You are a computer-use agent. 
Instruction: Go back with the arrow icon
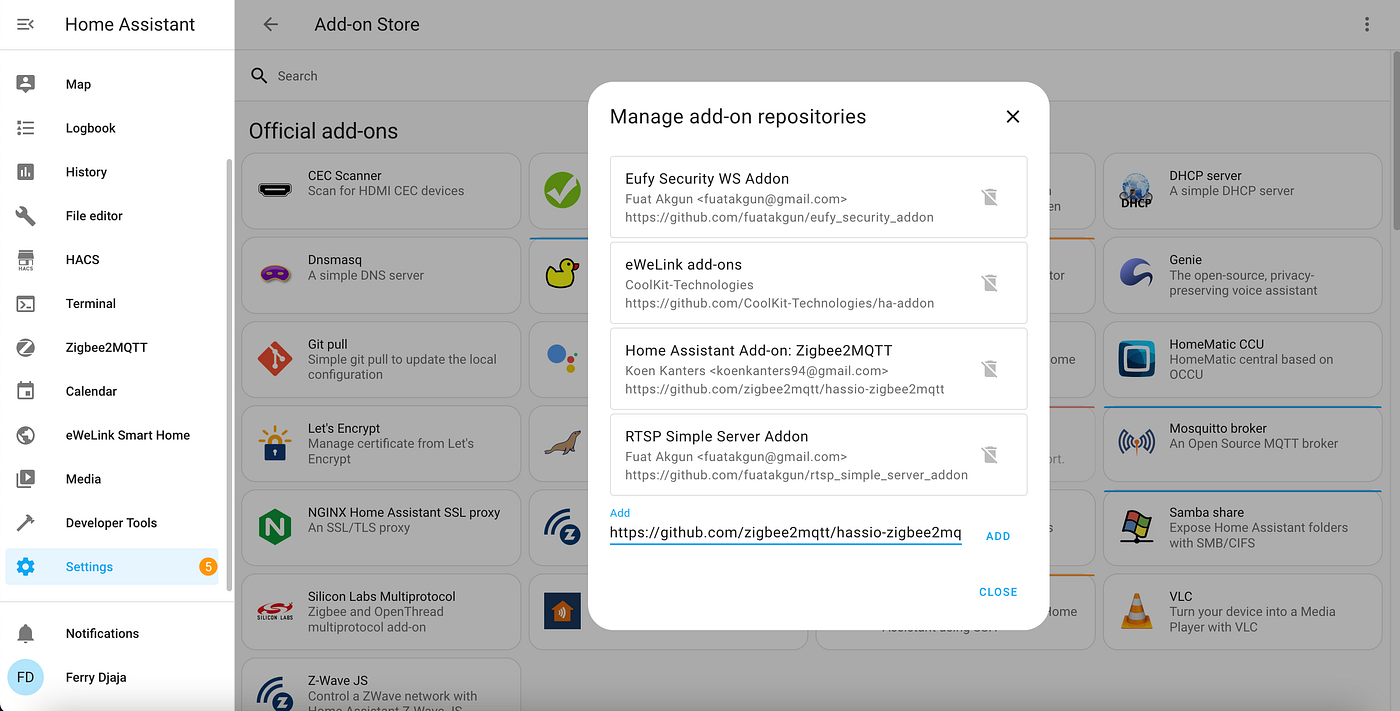270,24
